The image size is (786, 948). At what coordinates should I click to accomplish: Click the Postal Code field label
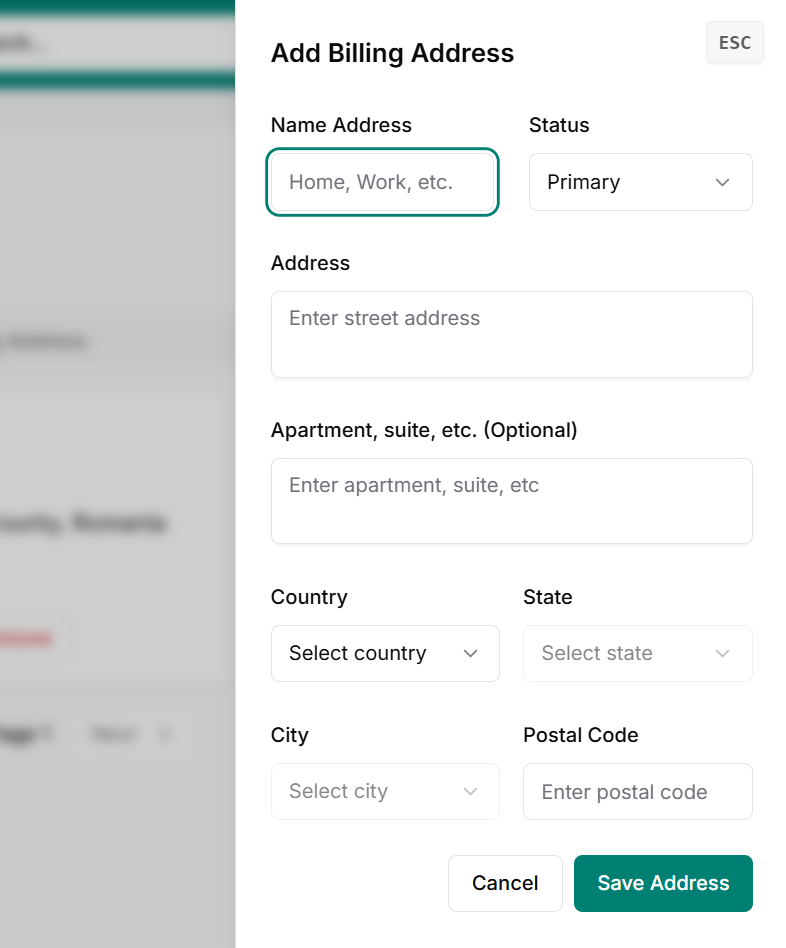580,735
